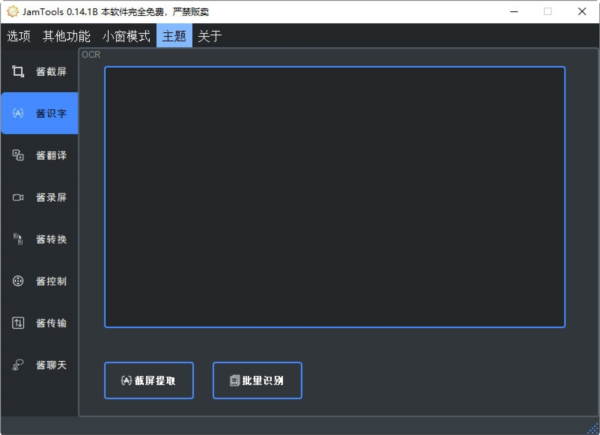Viewport: 600px width, 435px height.
Task: Select the 酱识字 OCR icon in sidebar
Action: 18,113
